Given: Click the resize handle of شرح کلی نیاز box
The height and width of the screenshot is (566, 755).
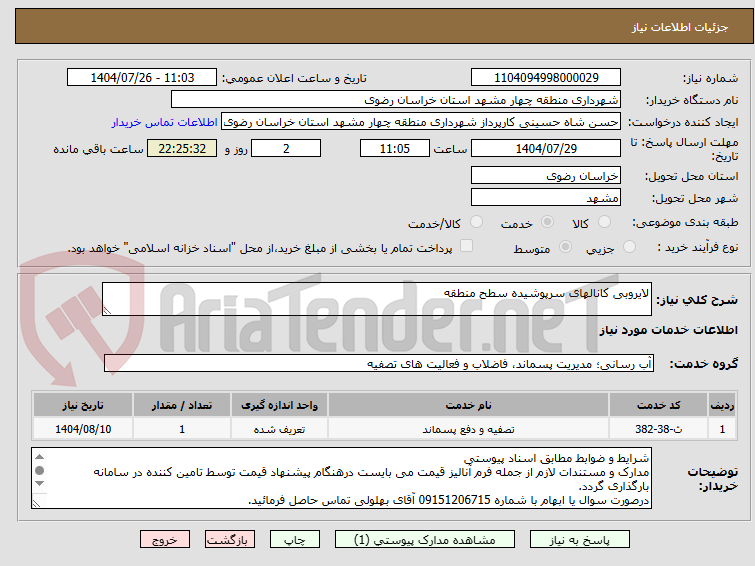Looking at the screenshot, I should coord(107,310).
